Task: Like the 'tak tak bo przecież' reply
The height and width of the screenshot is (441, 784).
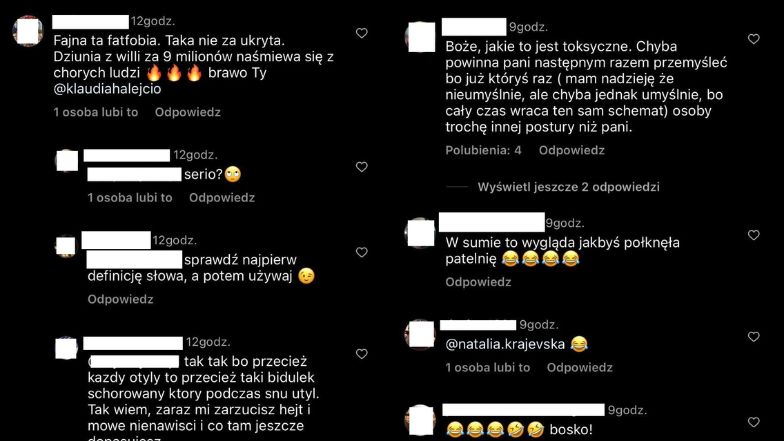Action: pos(362,354)
